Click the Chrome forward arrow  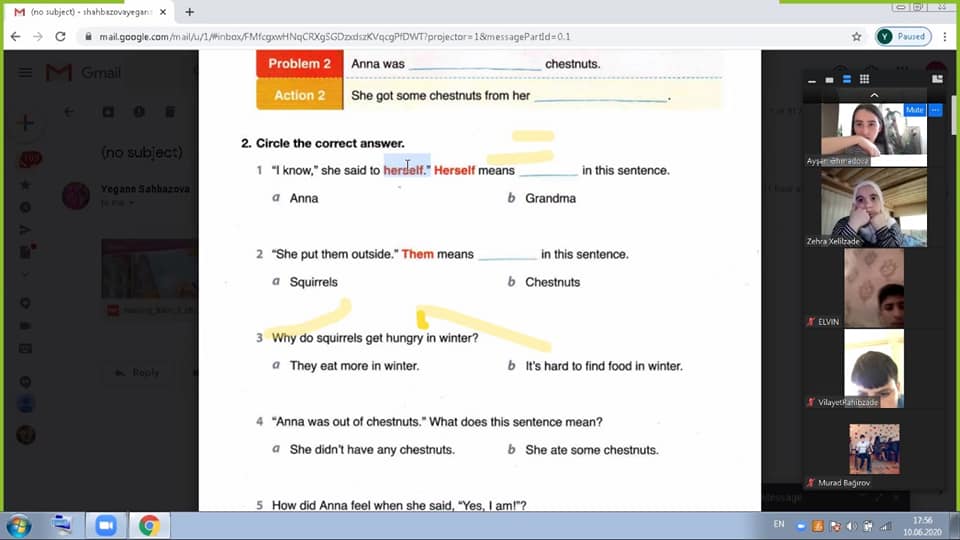pyautogui.click(x=38, y=37)
